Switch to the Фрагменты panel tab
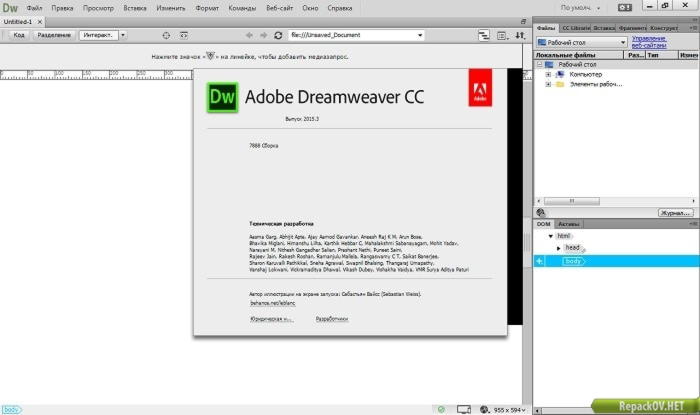 click(x=633, y=28)
